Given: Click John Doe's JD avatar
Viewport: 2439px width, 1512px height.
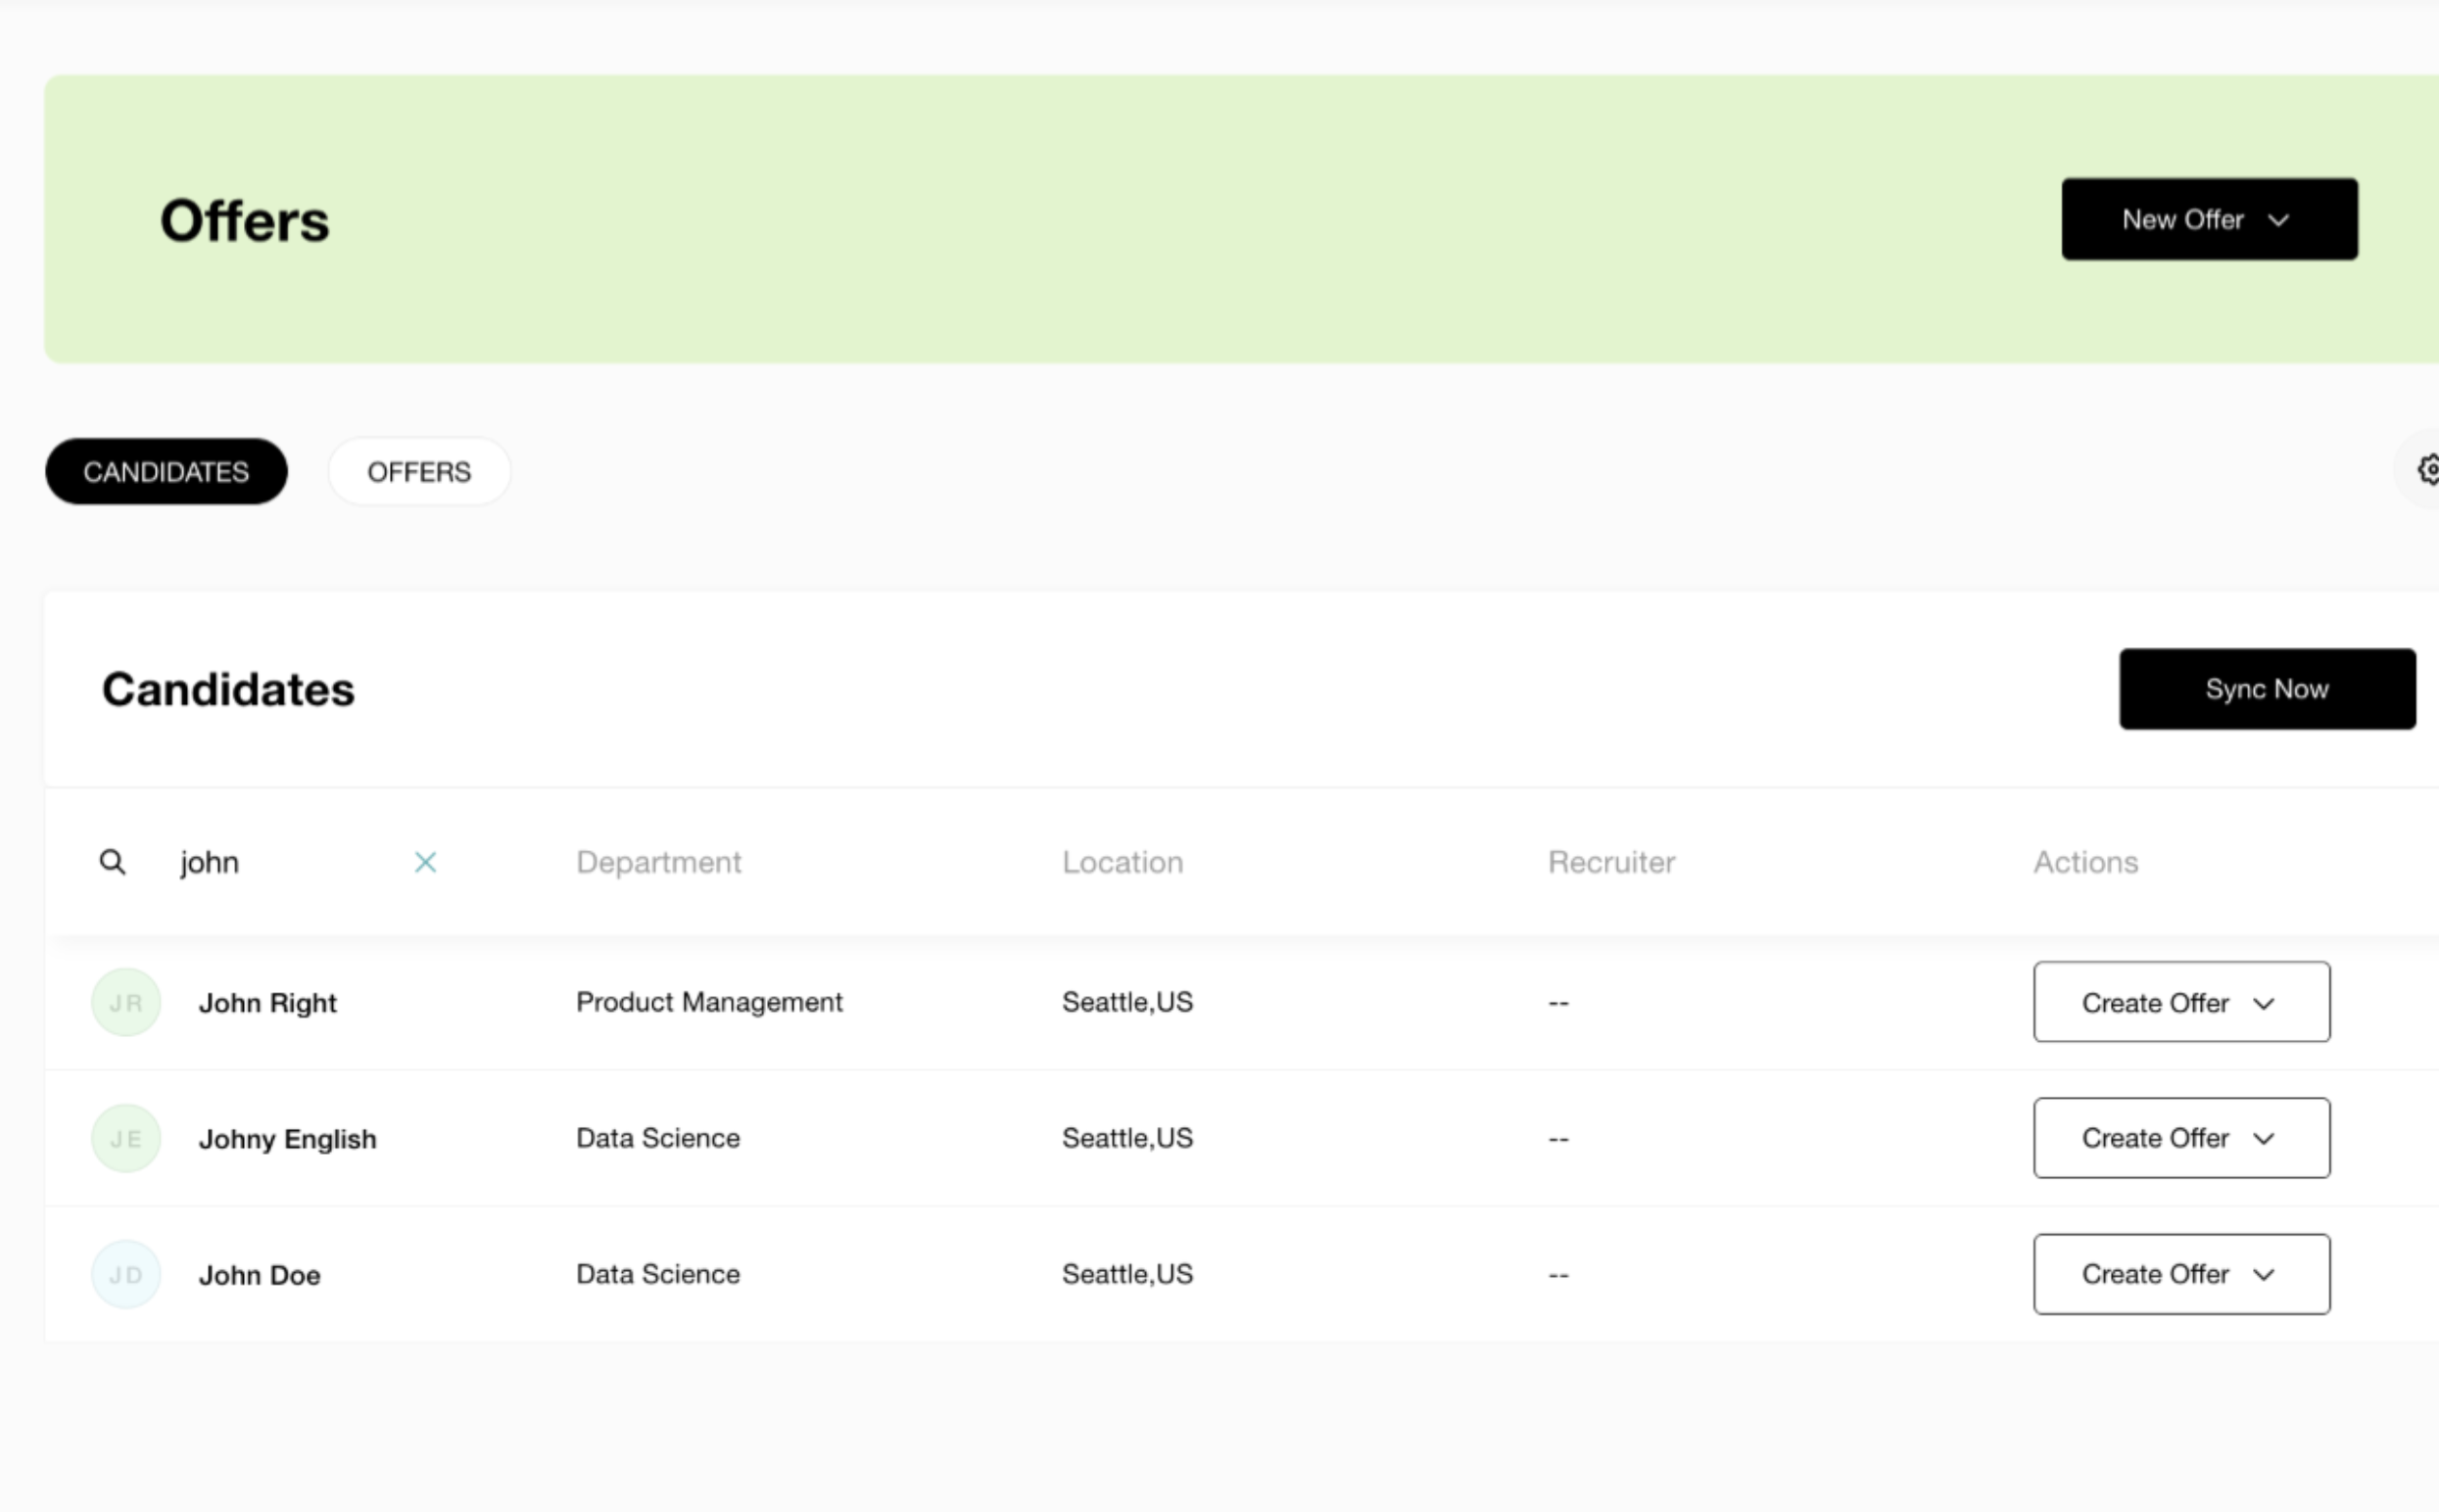Looking at the screenshot, I should click(x=126, y=1274).
